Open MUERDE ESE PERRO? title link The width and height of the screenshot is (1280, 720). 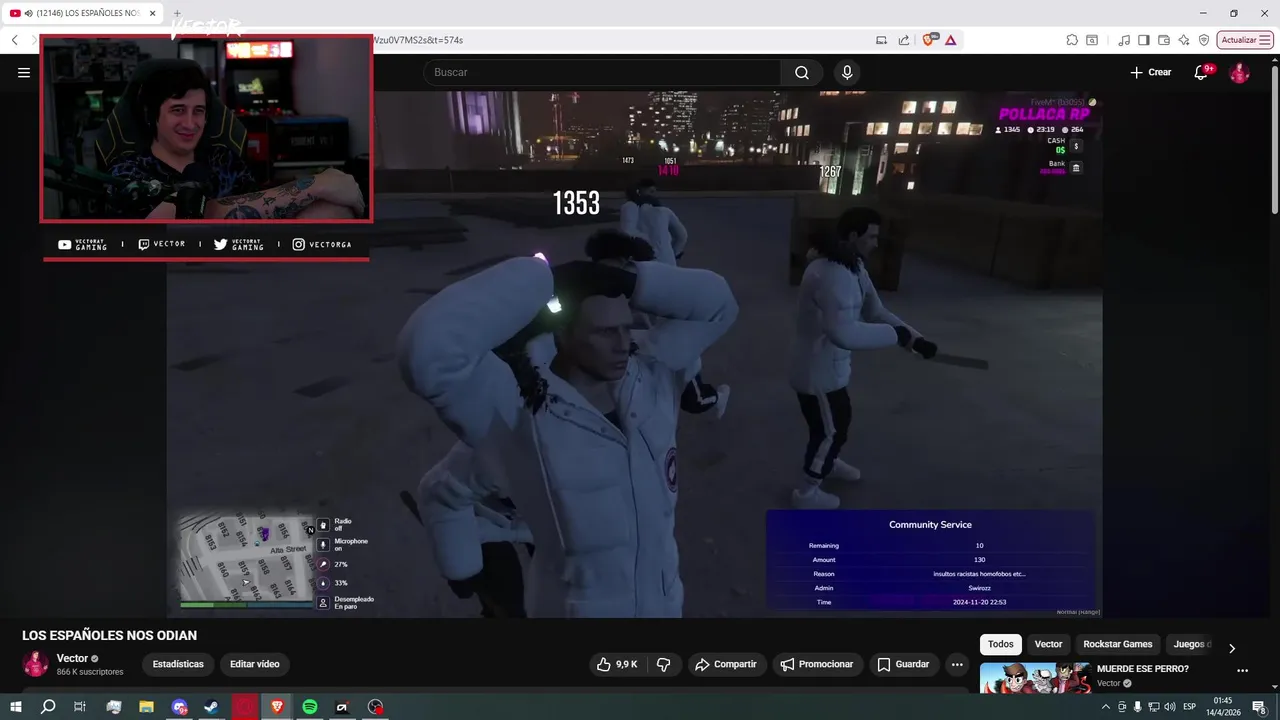1143,668
